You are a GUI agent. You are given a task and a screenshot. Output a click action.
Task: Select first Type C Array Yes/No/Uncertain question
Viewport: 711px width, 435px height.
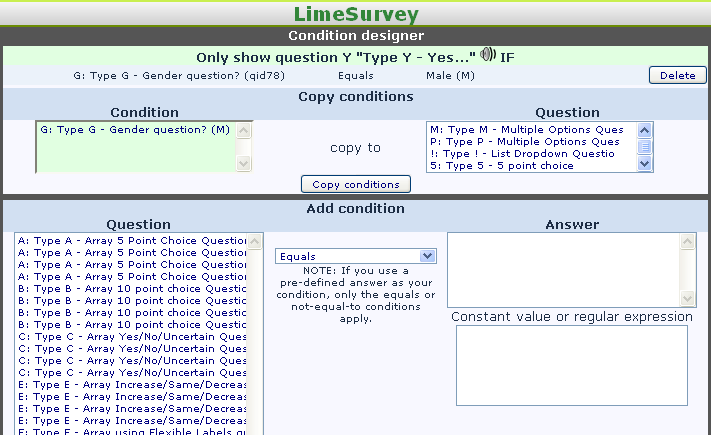[132, 337]
